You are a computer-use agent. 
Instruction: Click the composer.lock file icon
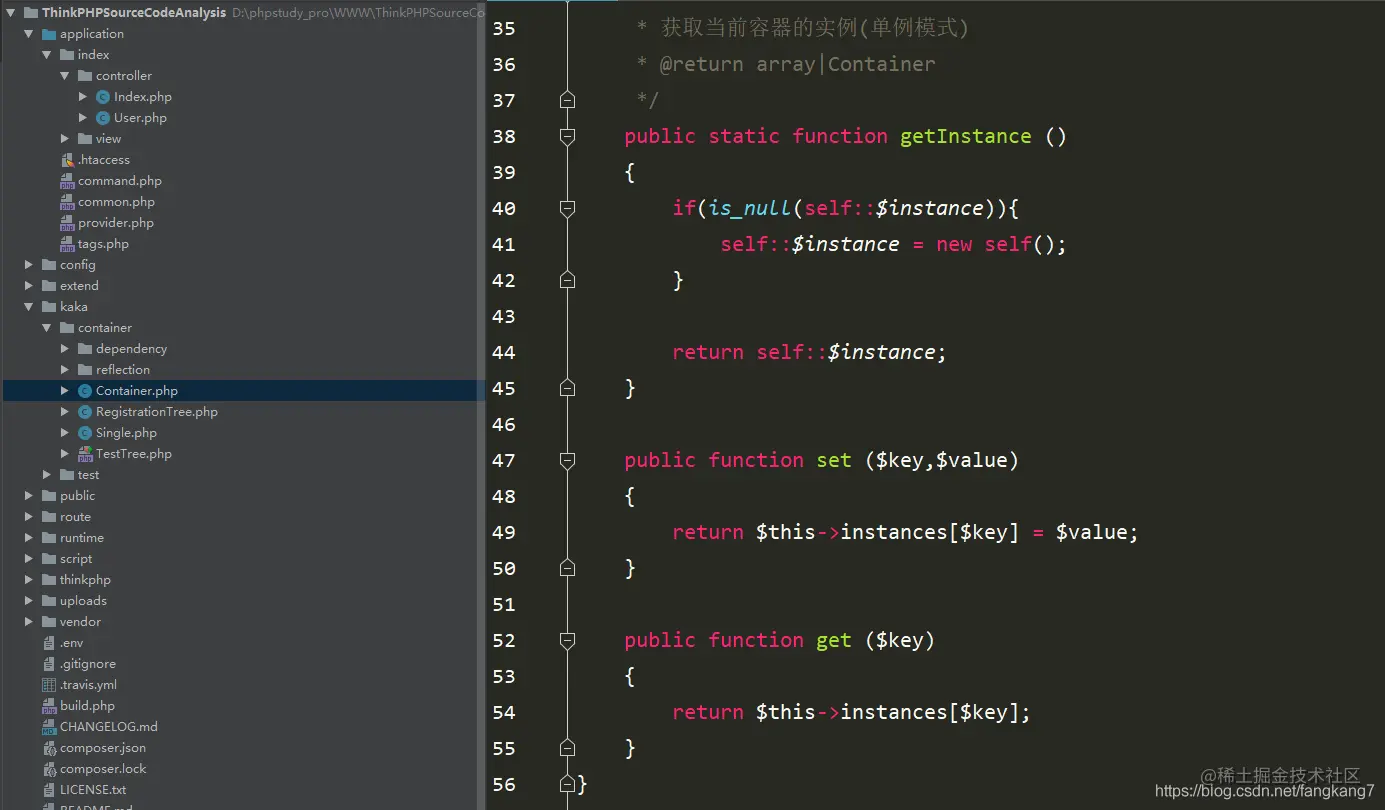(x=49, y=769)
